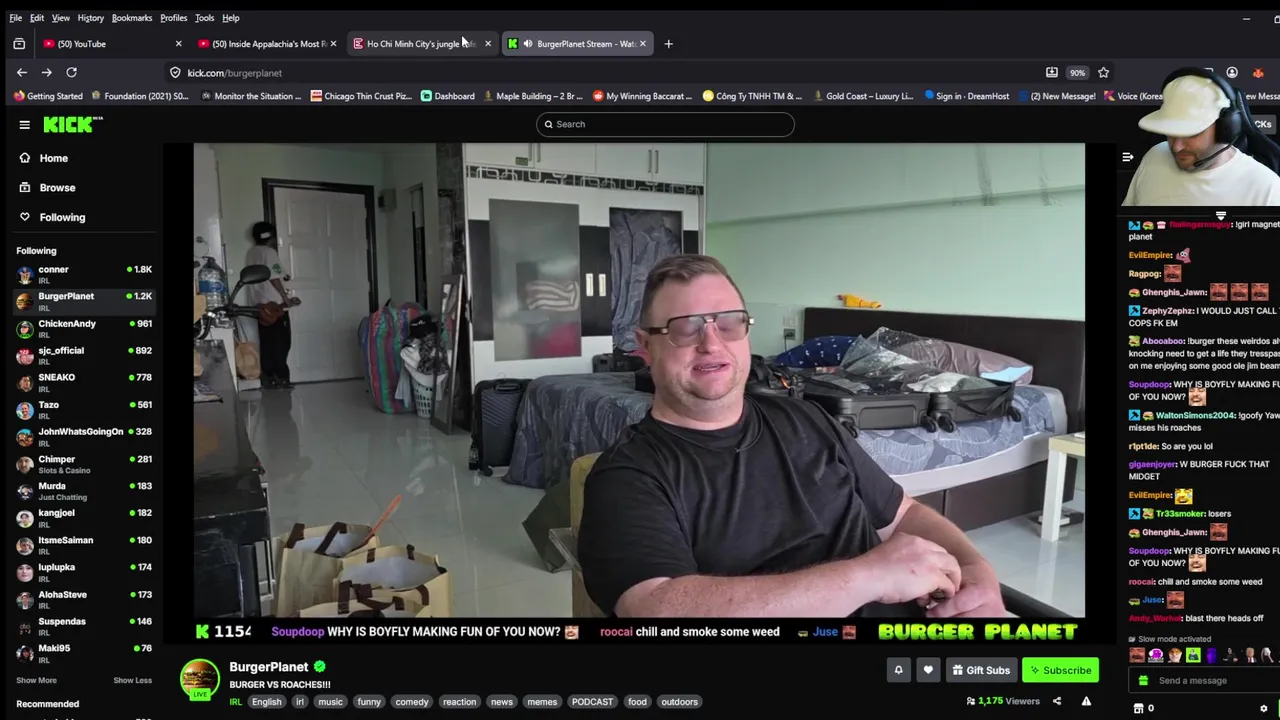This screenshot has width=1280, height=720.
Task: Go back with the browser back arrow
Action: point(22,72)
